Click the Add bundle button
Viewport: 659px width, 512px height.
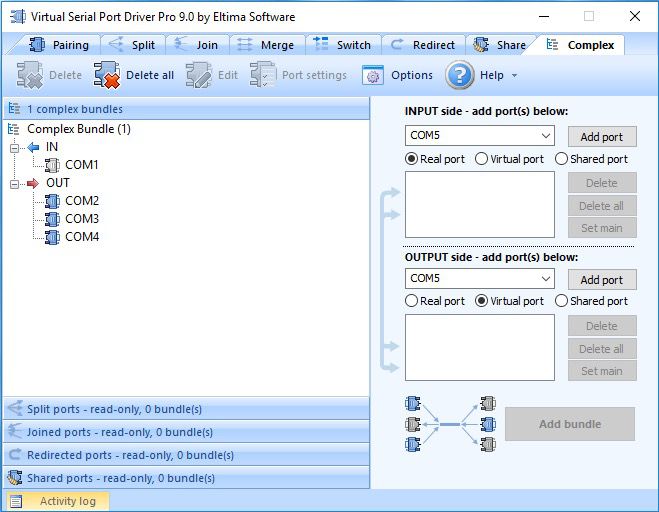[570, 424]
